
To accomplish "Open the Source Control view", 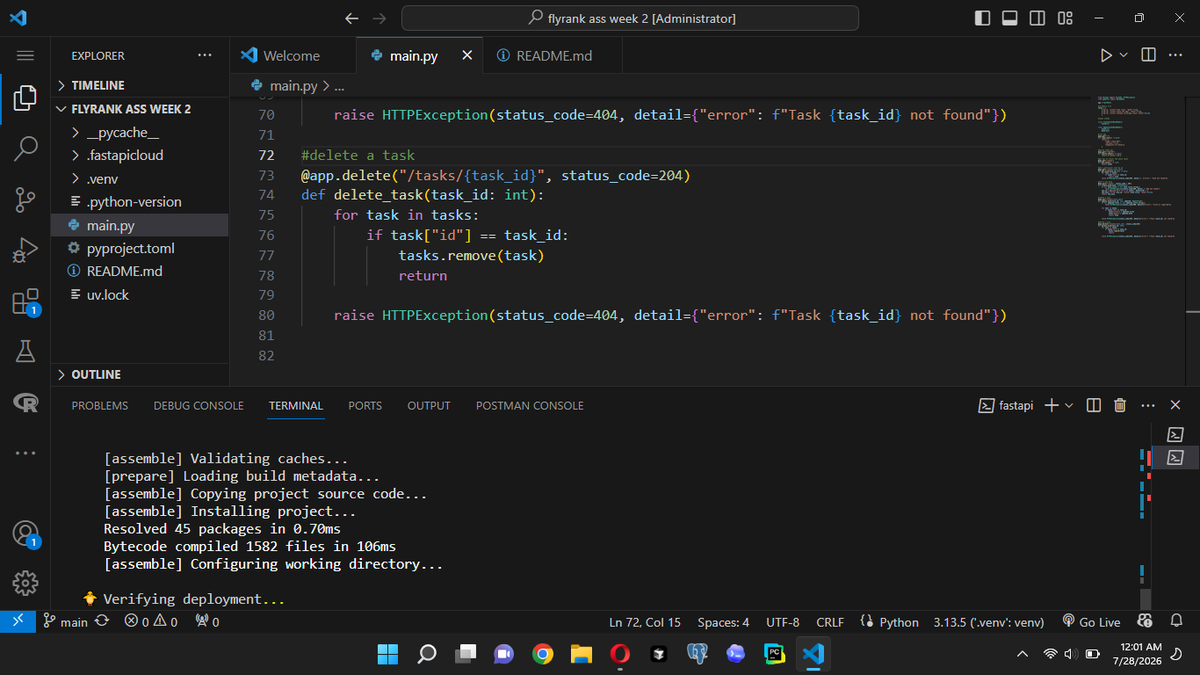I will 25,199.
